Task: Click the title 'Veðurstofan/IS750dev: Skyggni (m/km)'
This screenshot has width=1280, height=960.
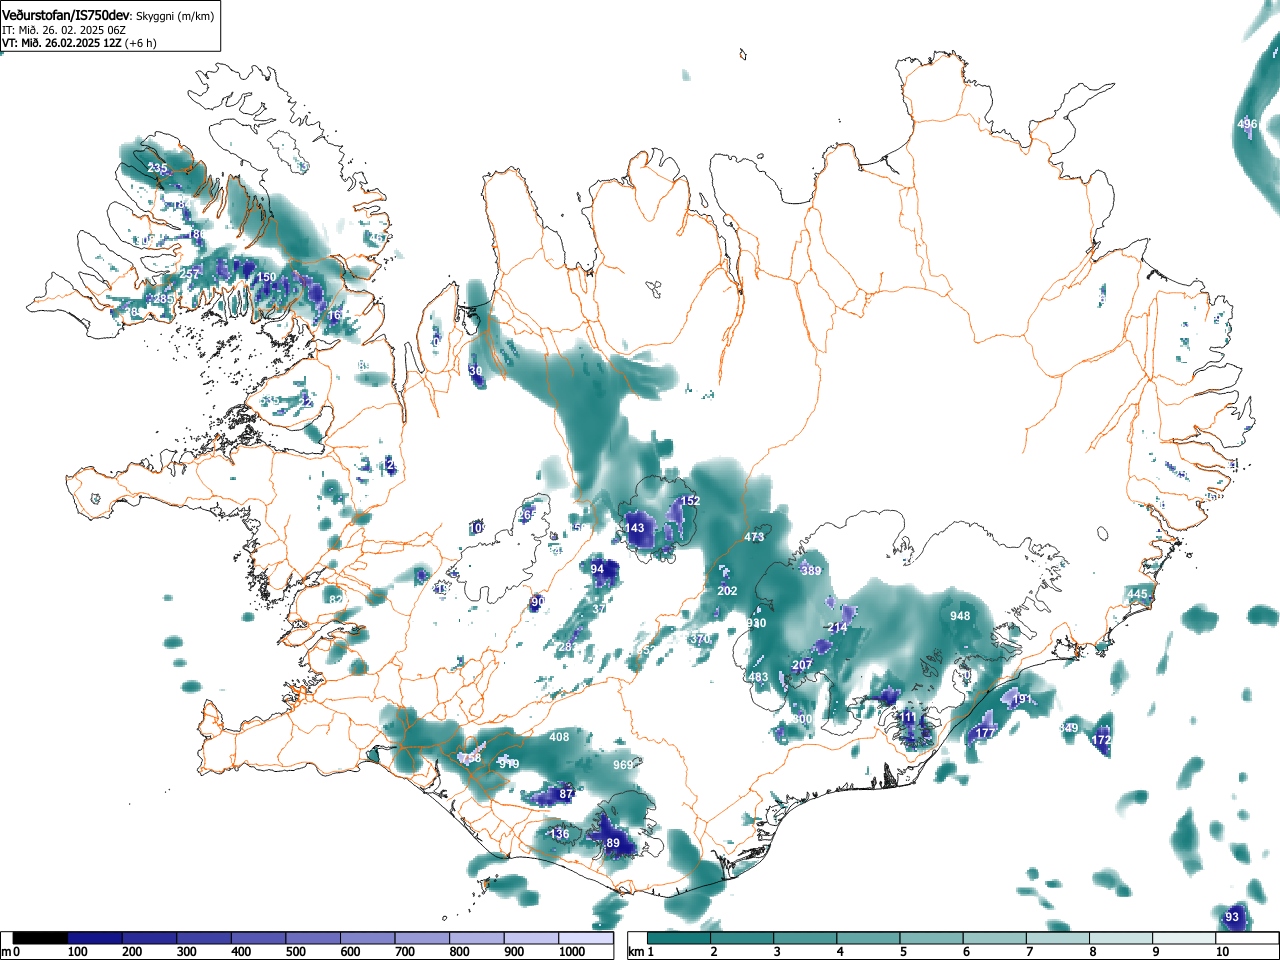Action: 108,16
